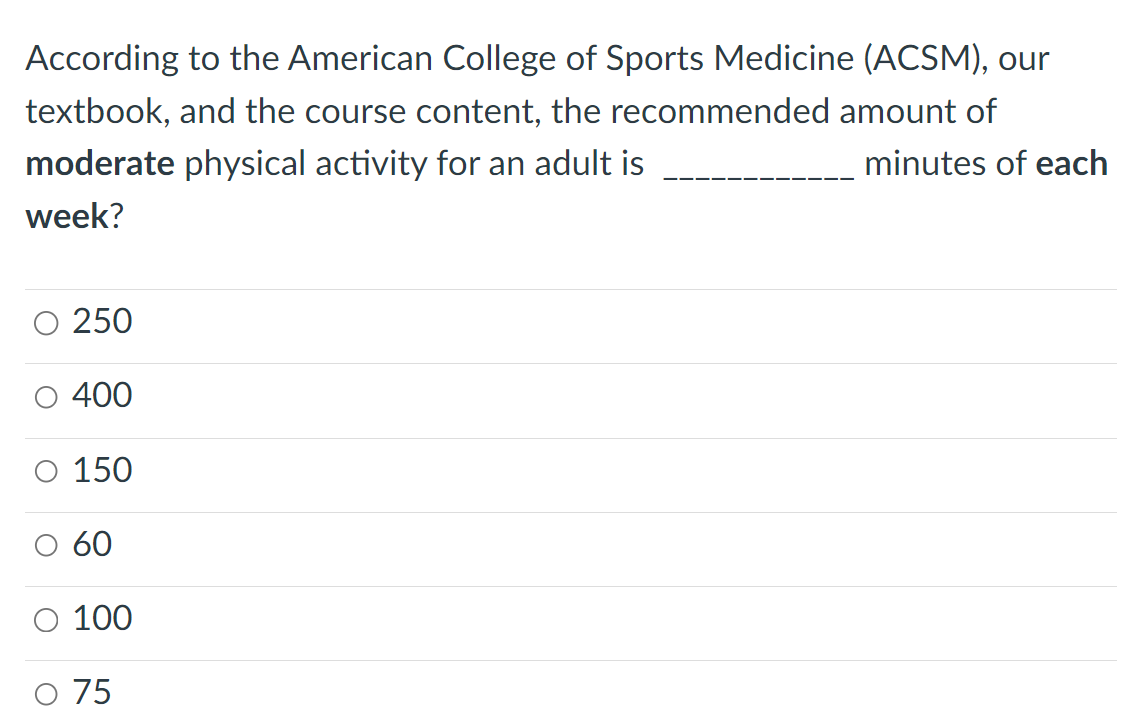Click the '100' answer label text
Screen dimensions: 1124x724
(103, 618)
